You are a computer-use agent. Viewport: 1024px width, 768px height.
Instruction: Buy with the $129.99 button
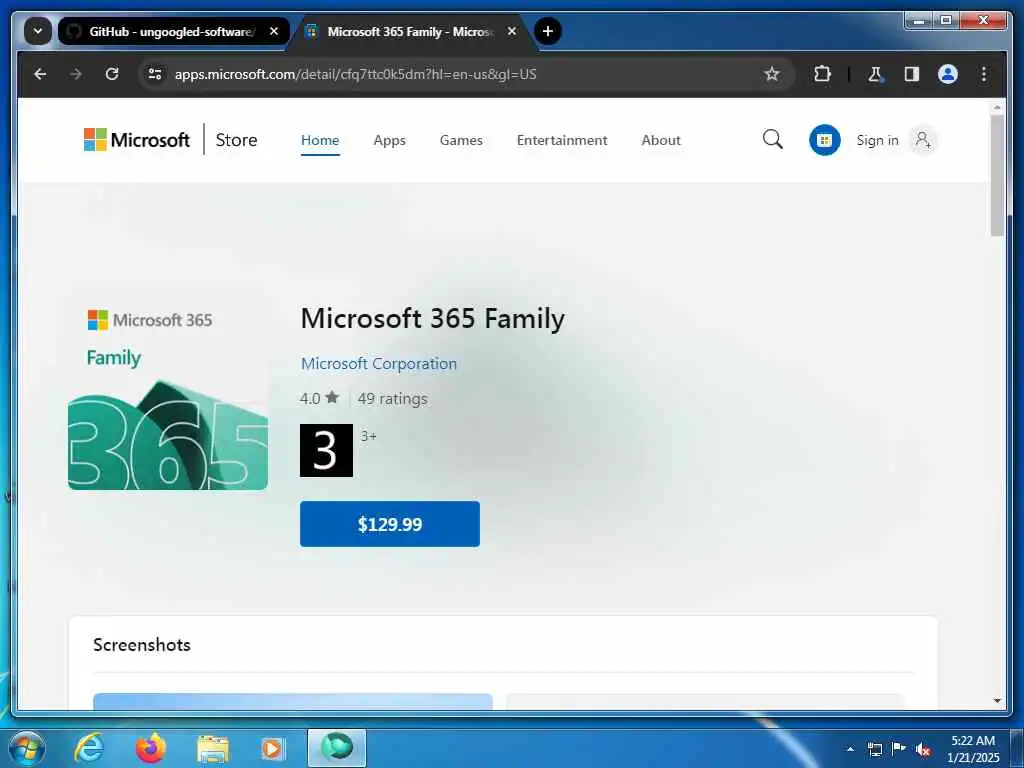tap(390, 524)
